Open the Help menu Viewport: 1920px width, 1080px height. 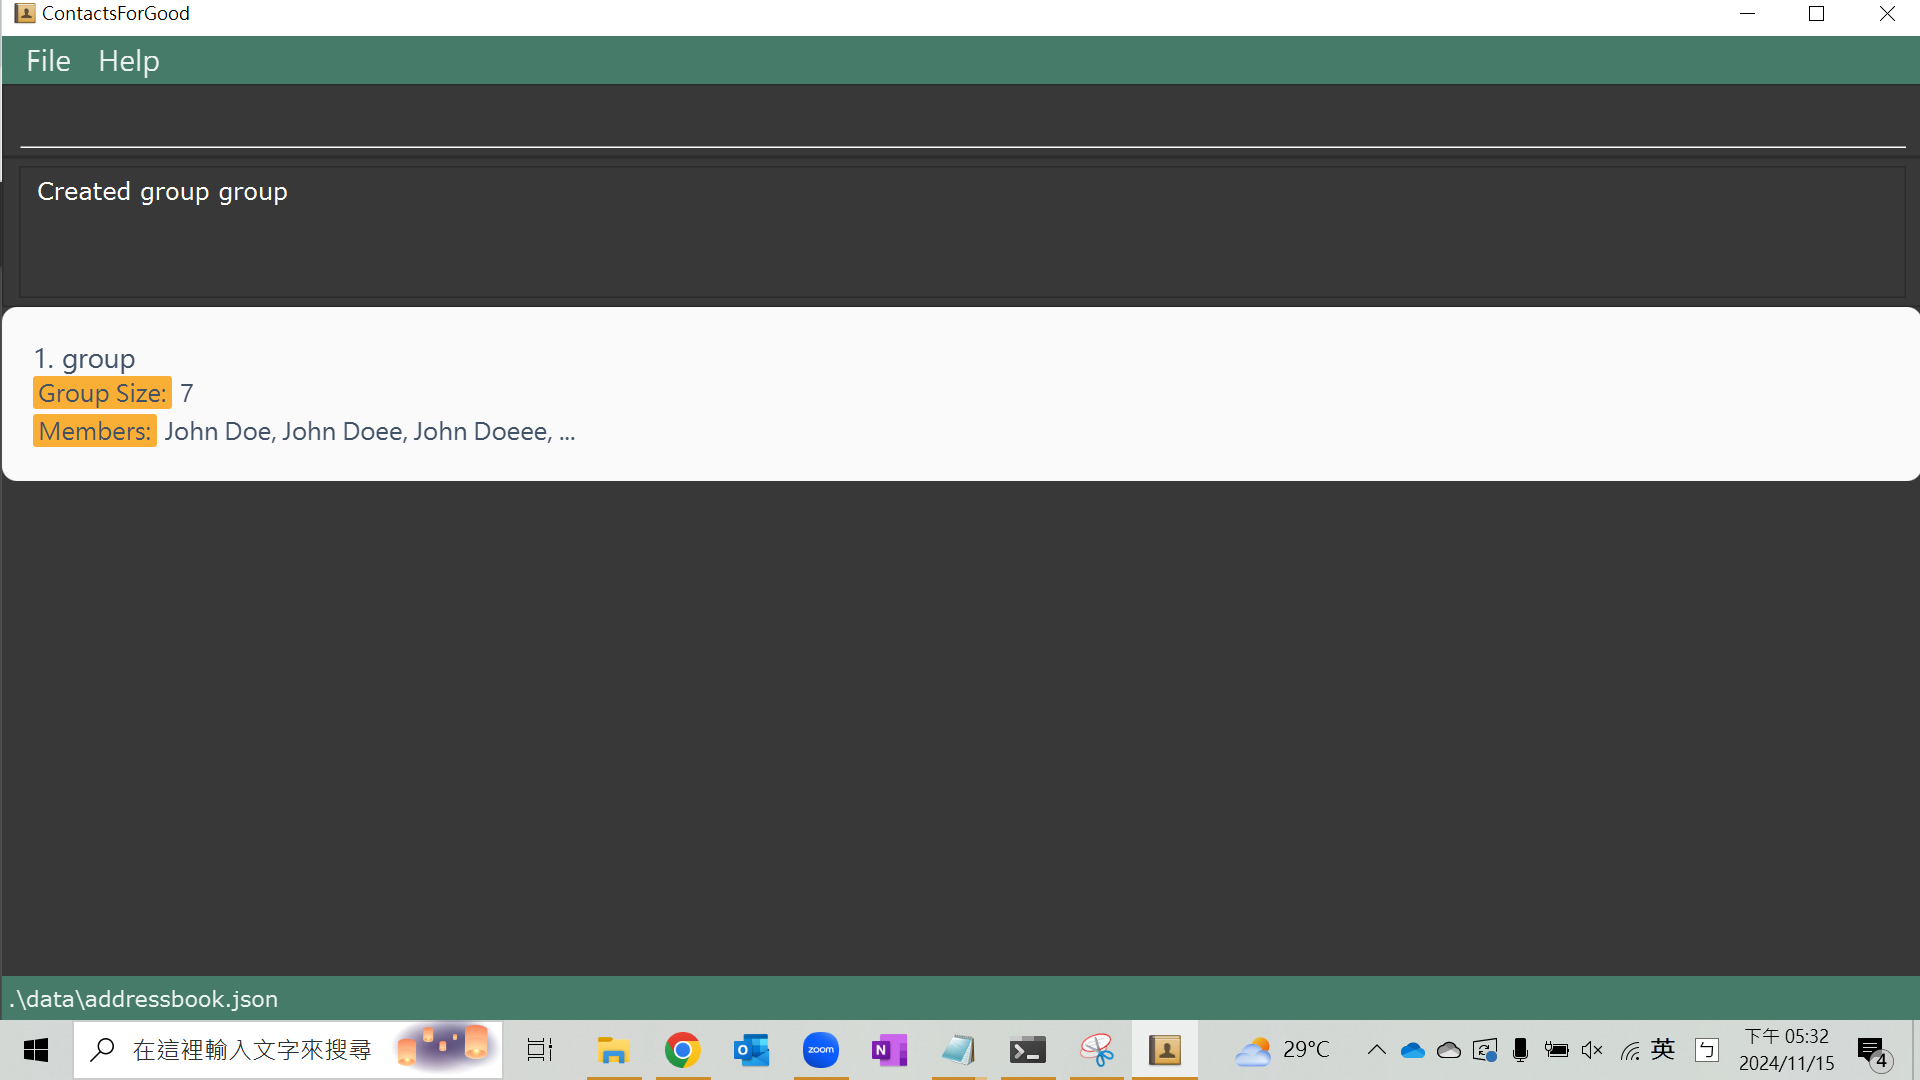pyautogui.click(x=128, y=61)
